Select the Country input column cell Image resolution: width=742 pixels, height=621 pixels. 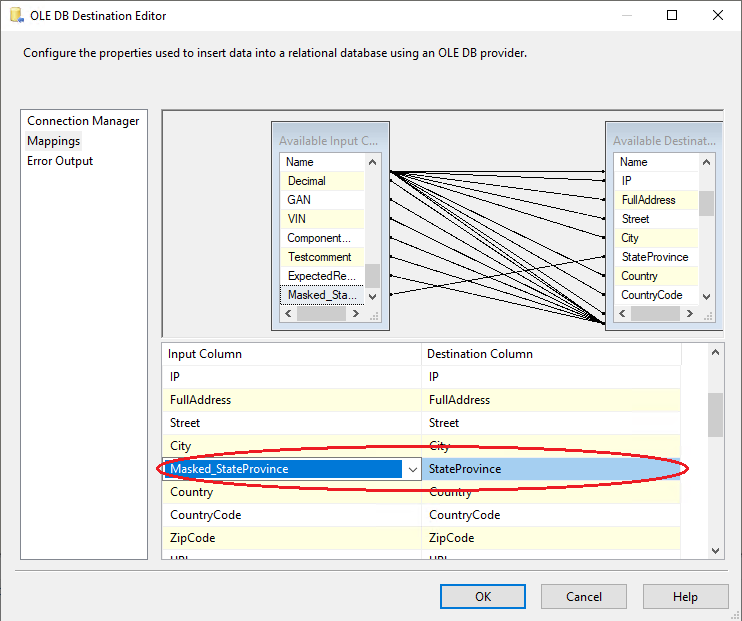(290, 492)
